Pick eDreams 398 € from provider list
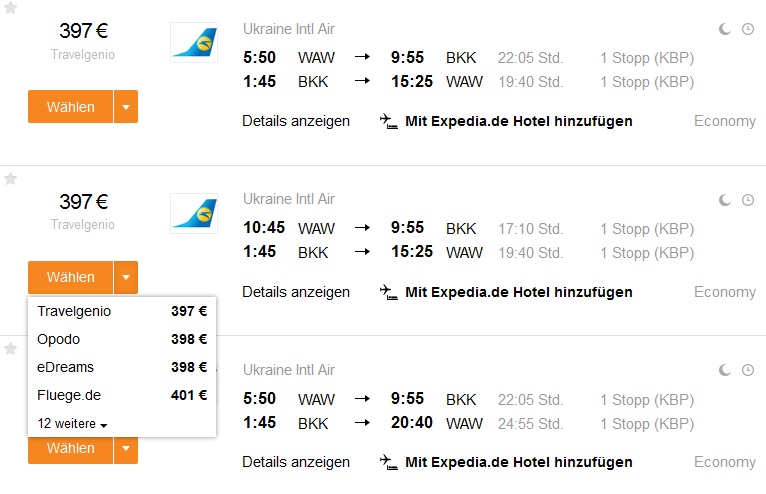This screenshot has width=766, height=494. click(122, 367)
